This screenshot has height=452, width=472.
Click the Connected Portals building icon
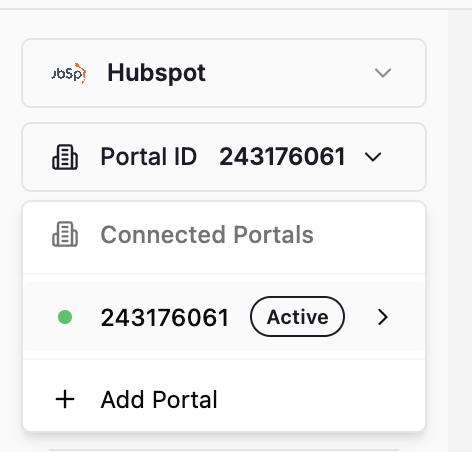coord(65,234)
